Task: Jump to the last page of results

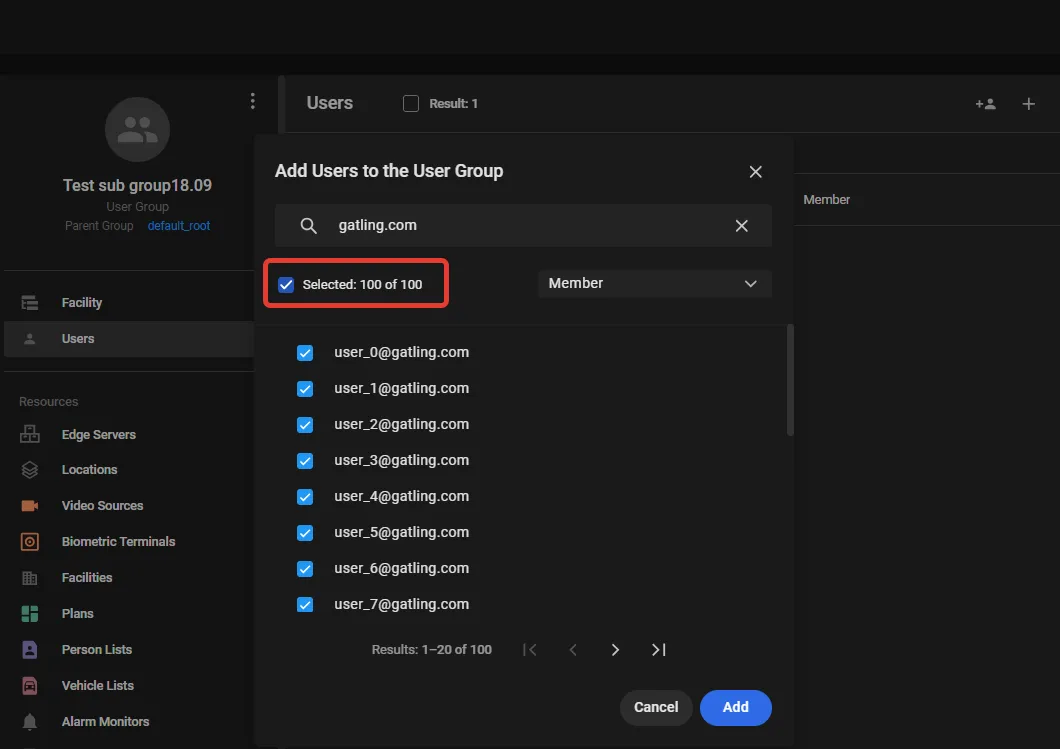Action: click(x=658, y=650)
